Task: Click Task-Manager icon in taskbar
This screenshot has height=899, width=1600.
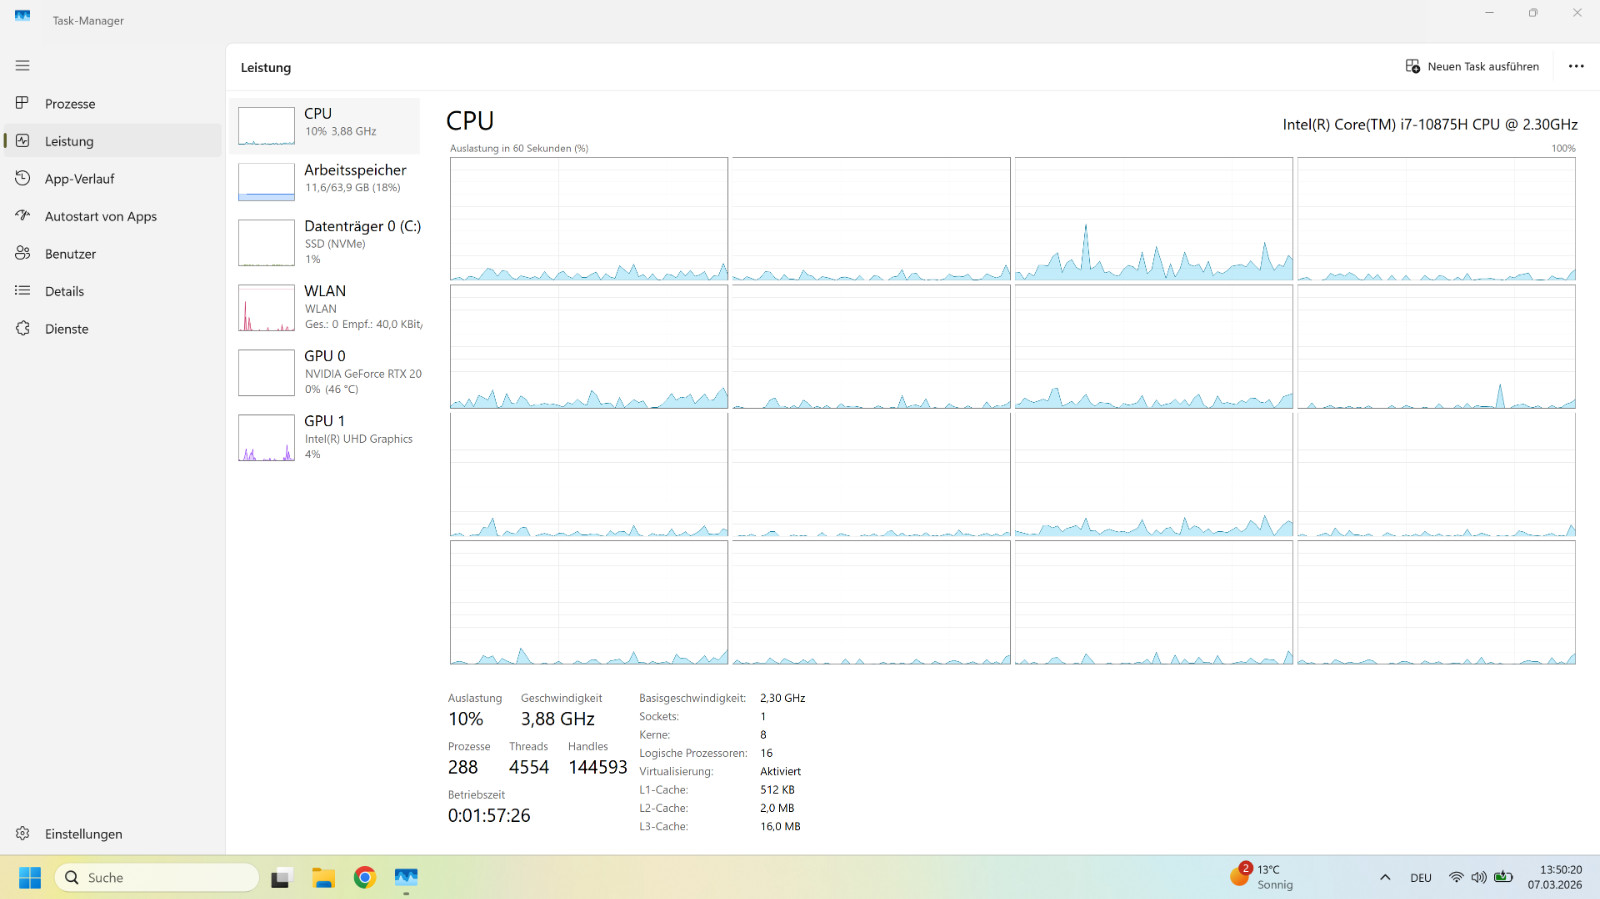Action: point(406,878)
